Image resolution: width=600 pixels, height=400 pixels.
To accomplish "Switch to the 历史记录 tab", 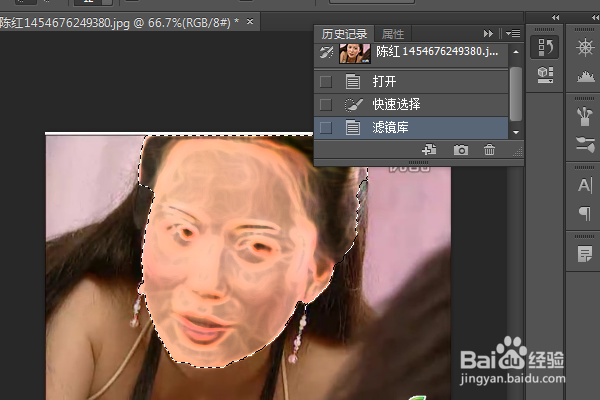I will (344, 34).
